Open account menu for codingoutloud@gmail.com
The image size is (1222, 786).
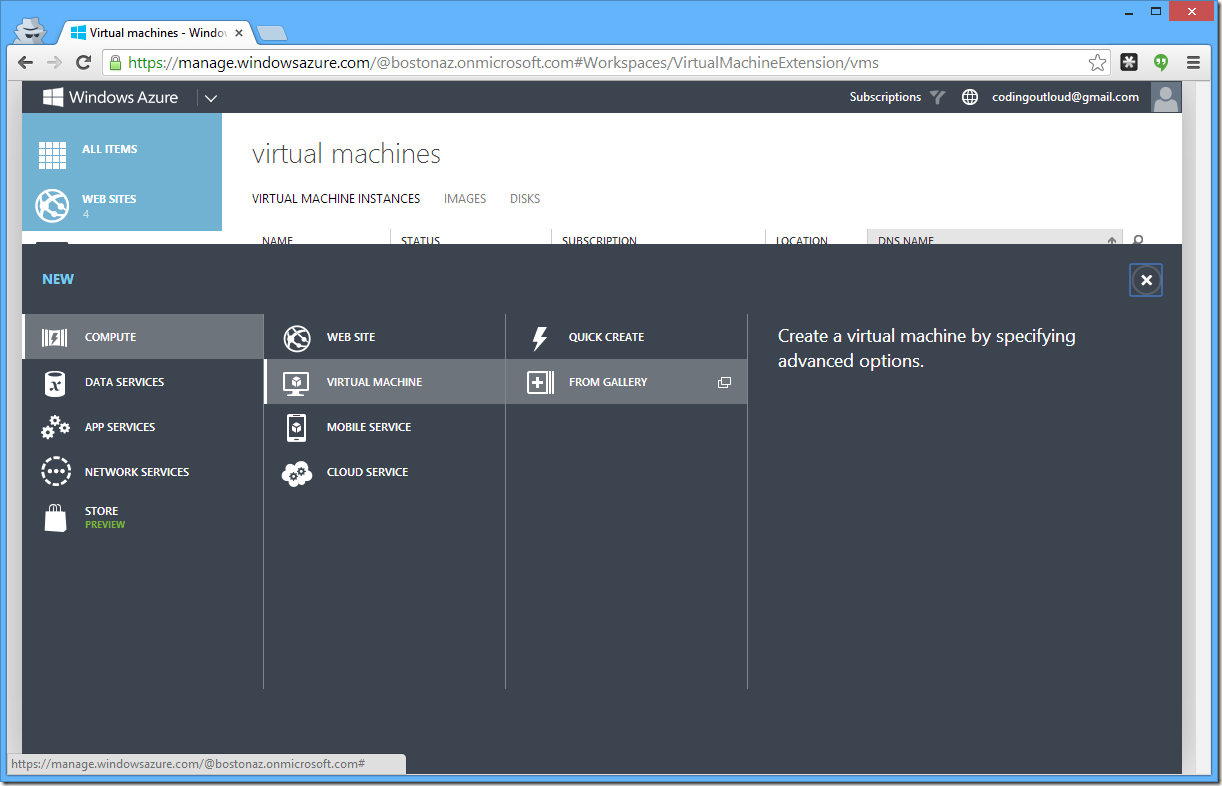tap(1065, 97)
